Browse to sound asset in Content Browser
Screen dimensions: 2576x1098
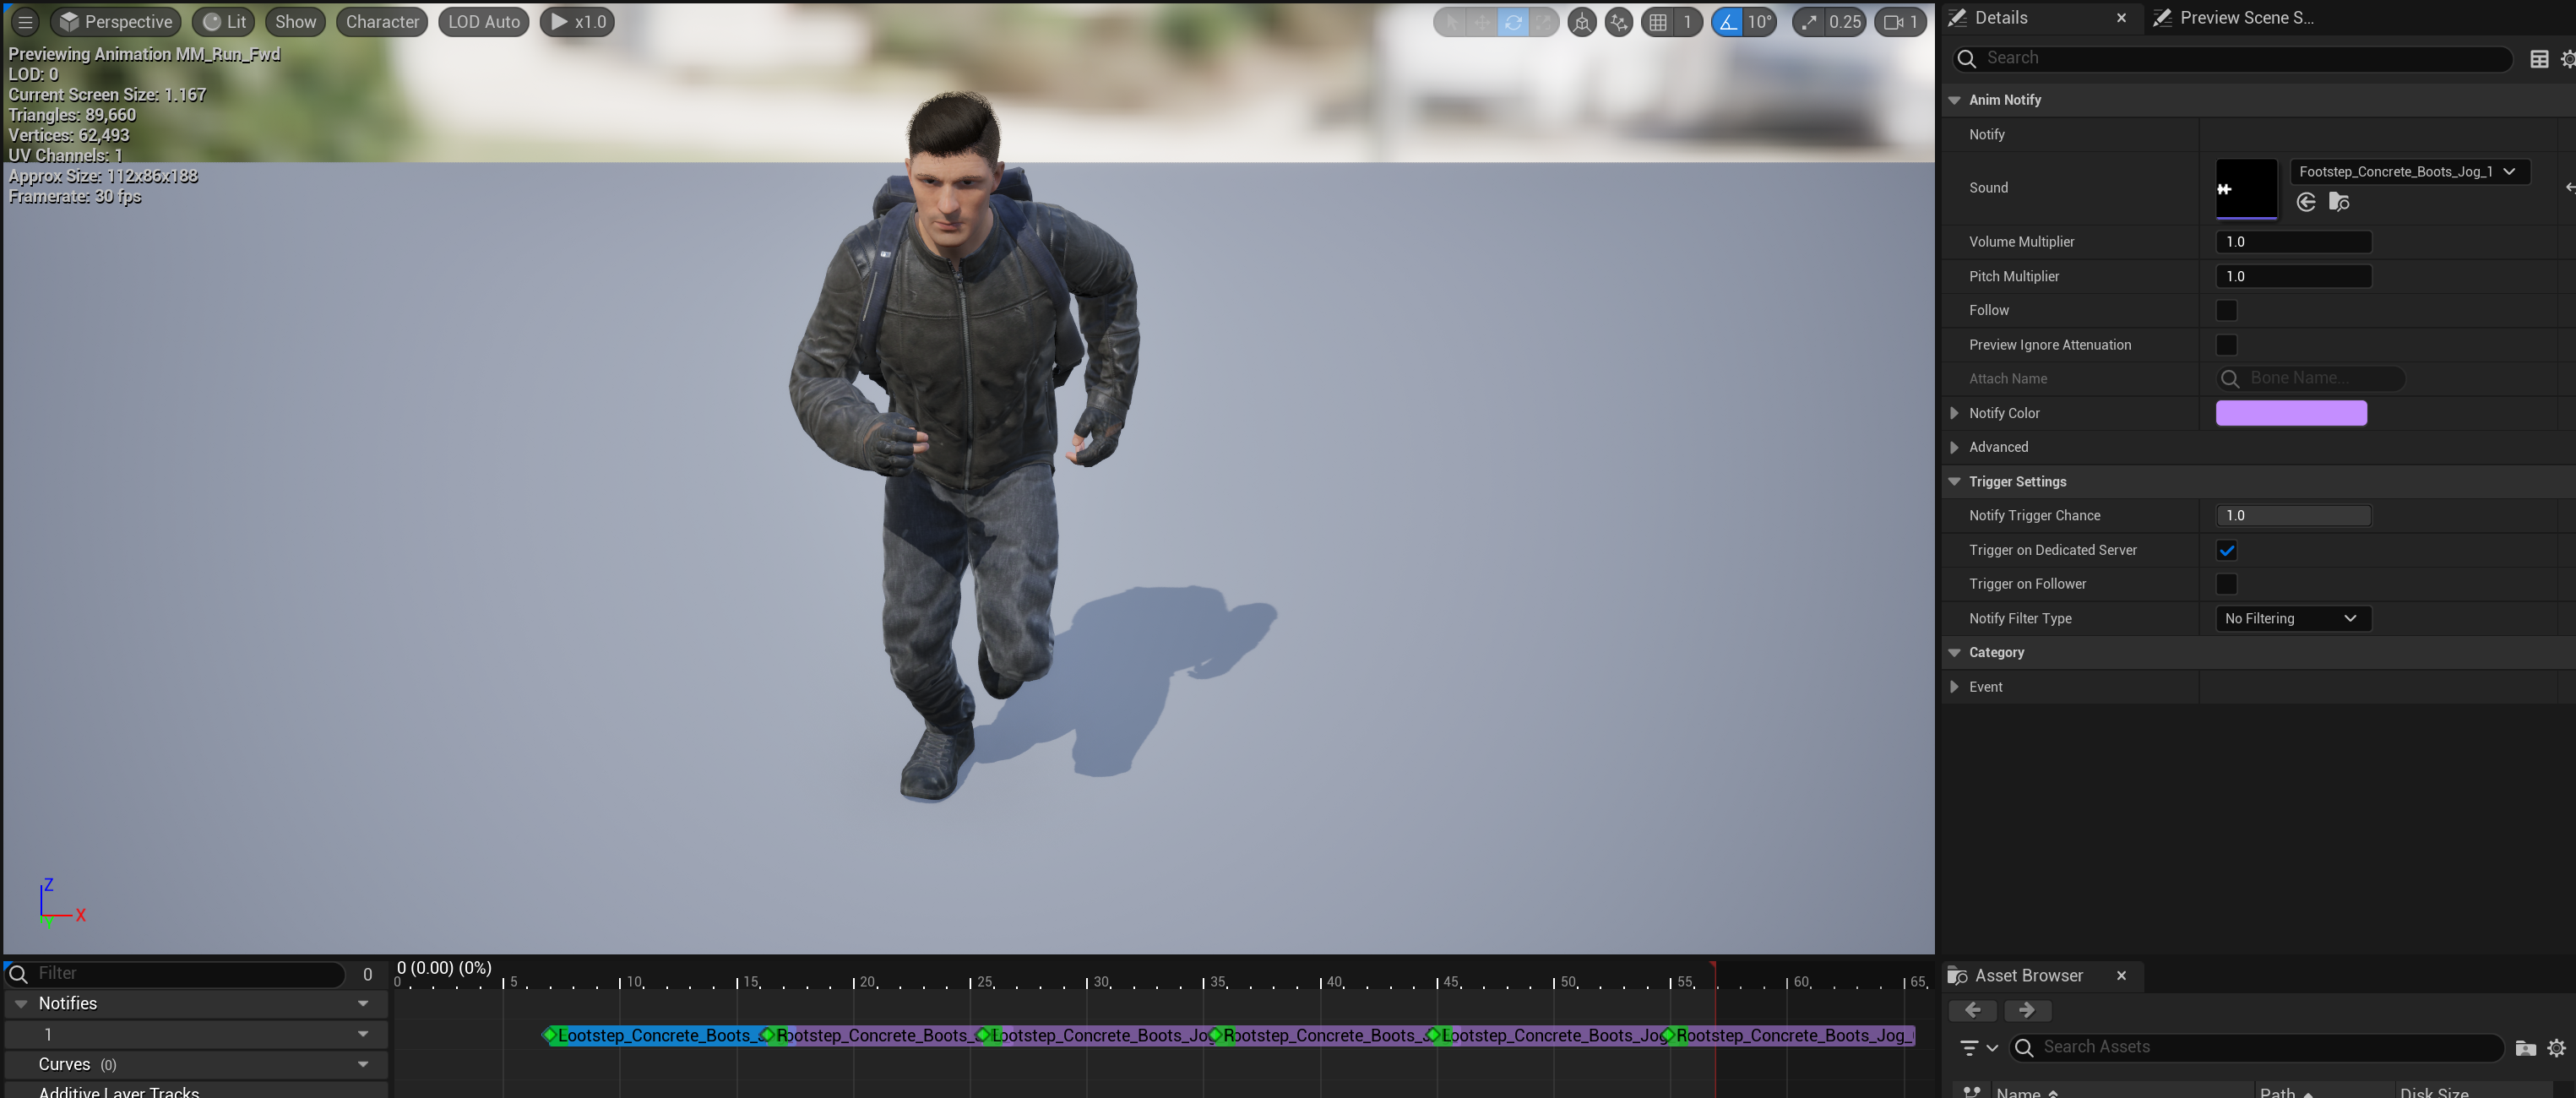pos(2339,203)
